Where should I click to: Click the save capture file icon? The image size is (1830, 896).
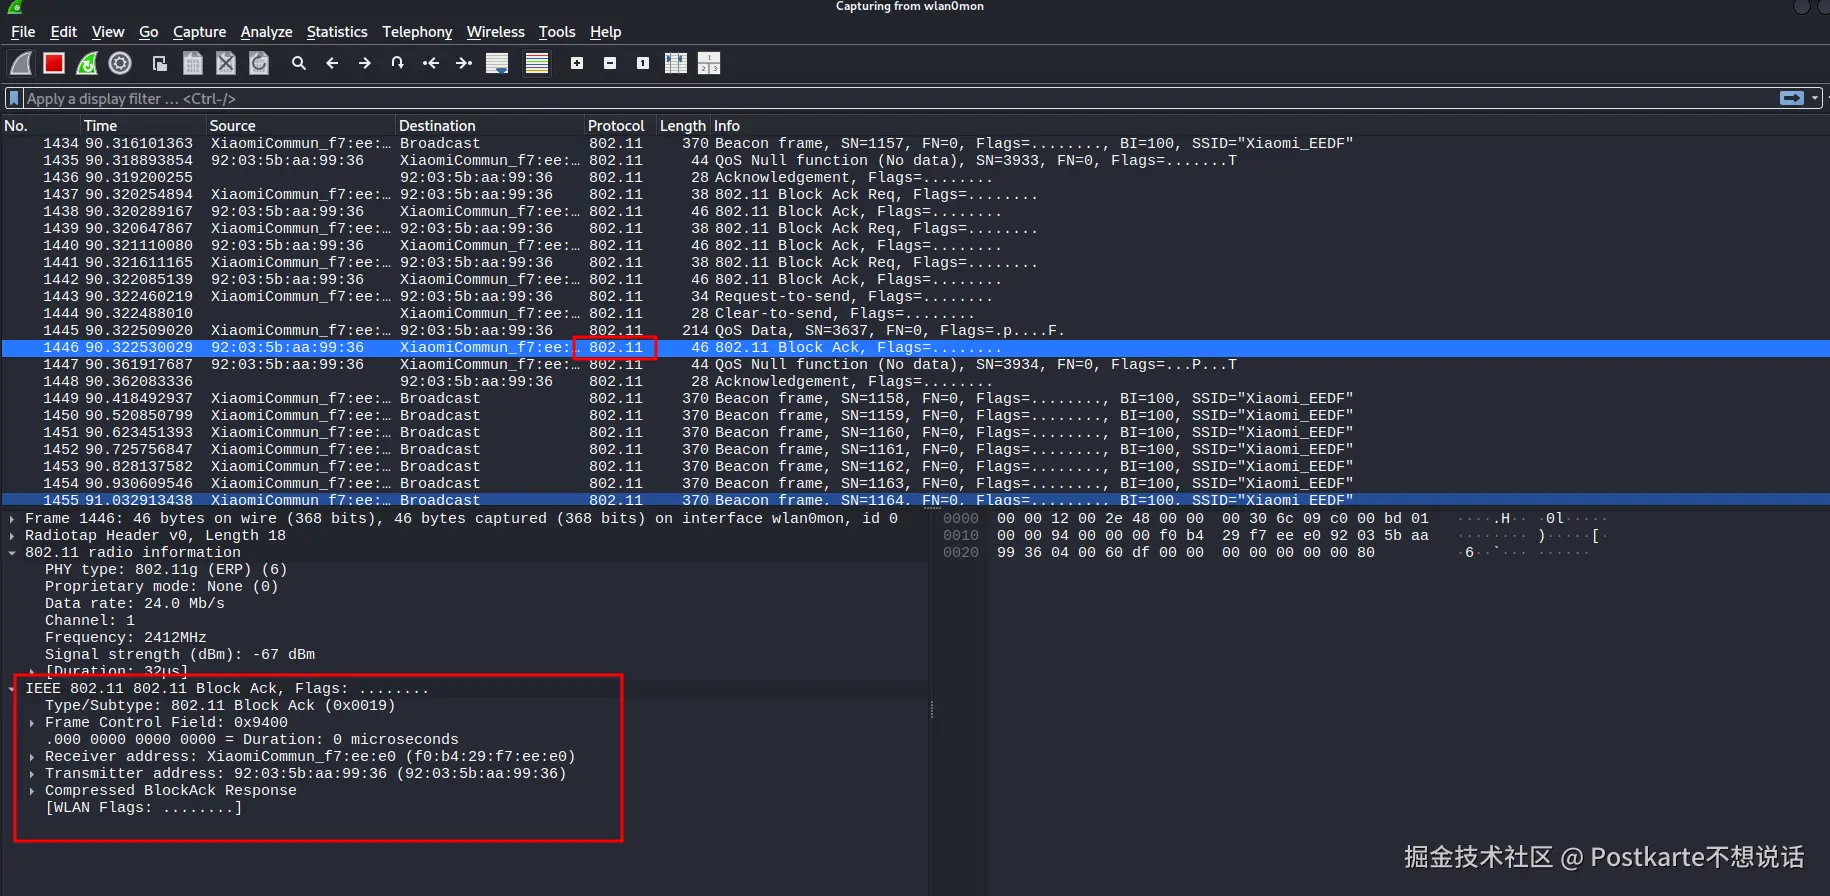point(193,63)
